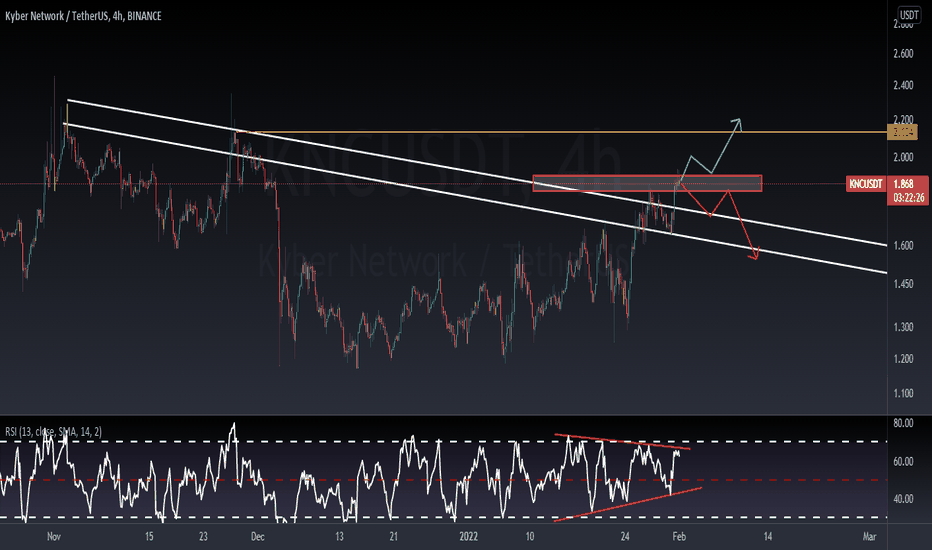Click the 60.00 RSI scale label
The image size is (932, 550).
(903, 461)
